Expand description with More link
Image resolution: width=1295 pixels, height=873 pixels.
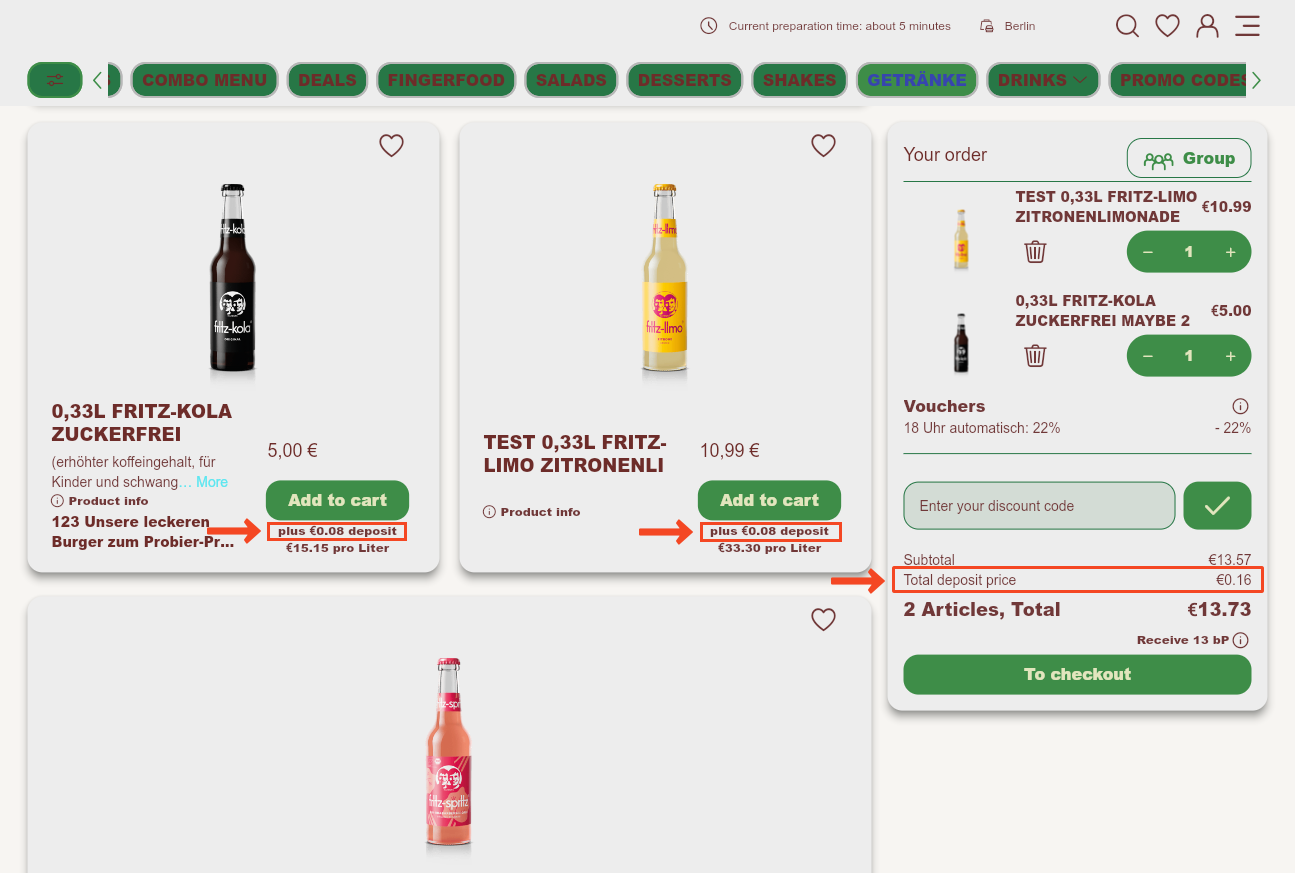click(212, 482)
